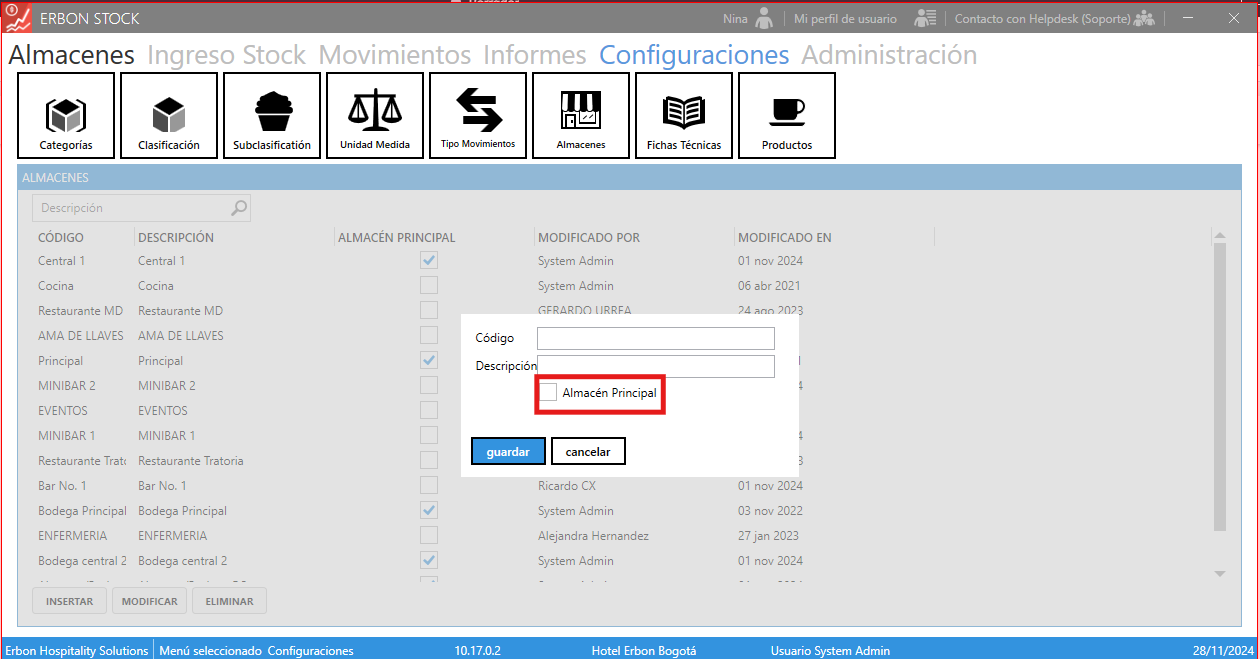Click the Código input field

(x=655, y=338)
